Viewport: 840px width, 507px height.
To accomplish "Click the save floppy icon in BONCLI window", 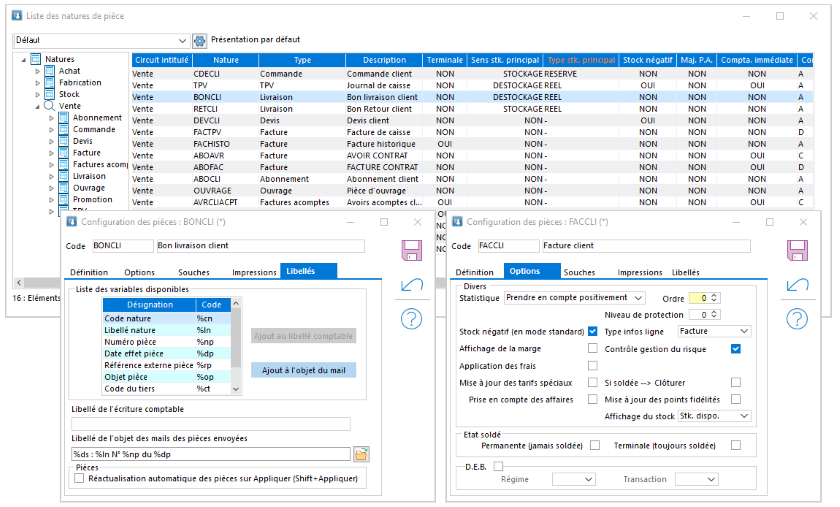I will [x=411, y=249].
